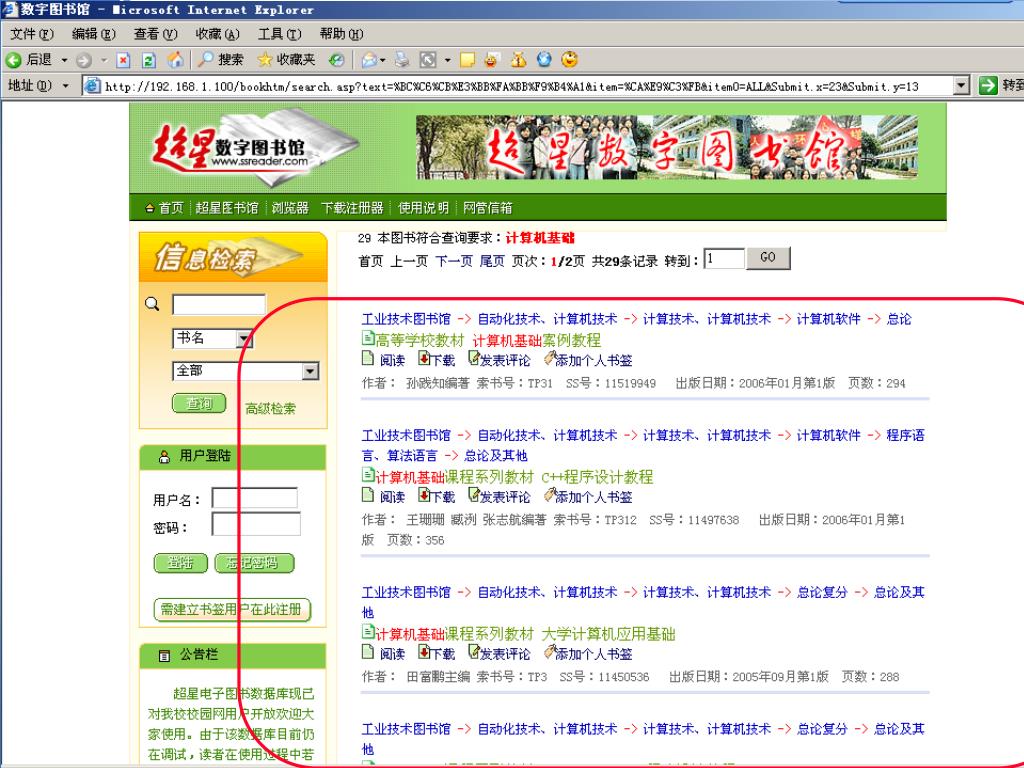Click the 转到 page number field
This screenshot has height=768, width=1024.
pos(724,259)
